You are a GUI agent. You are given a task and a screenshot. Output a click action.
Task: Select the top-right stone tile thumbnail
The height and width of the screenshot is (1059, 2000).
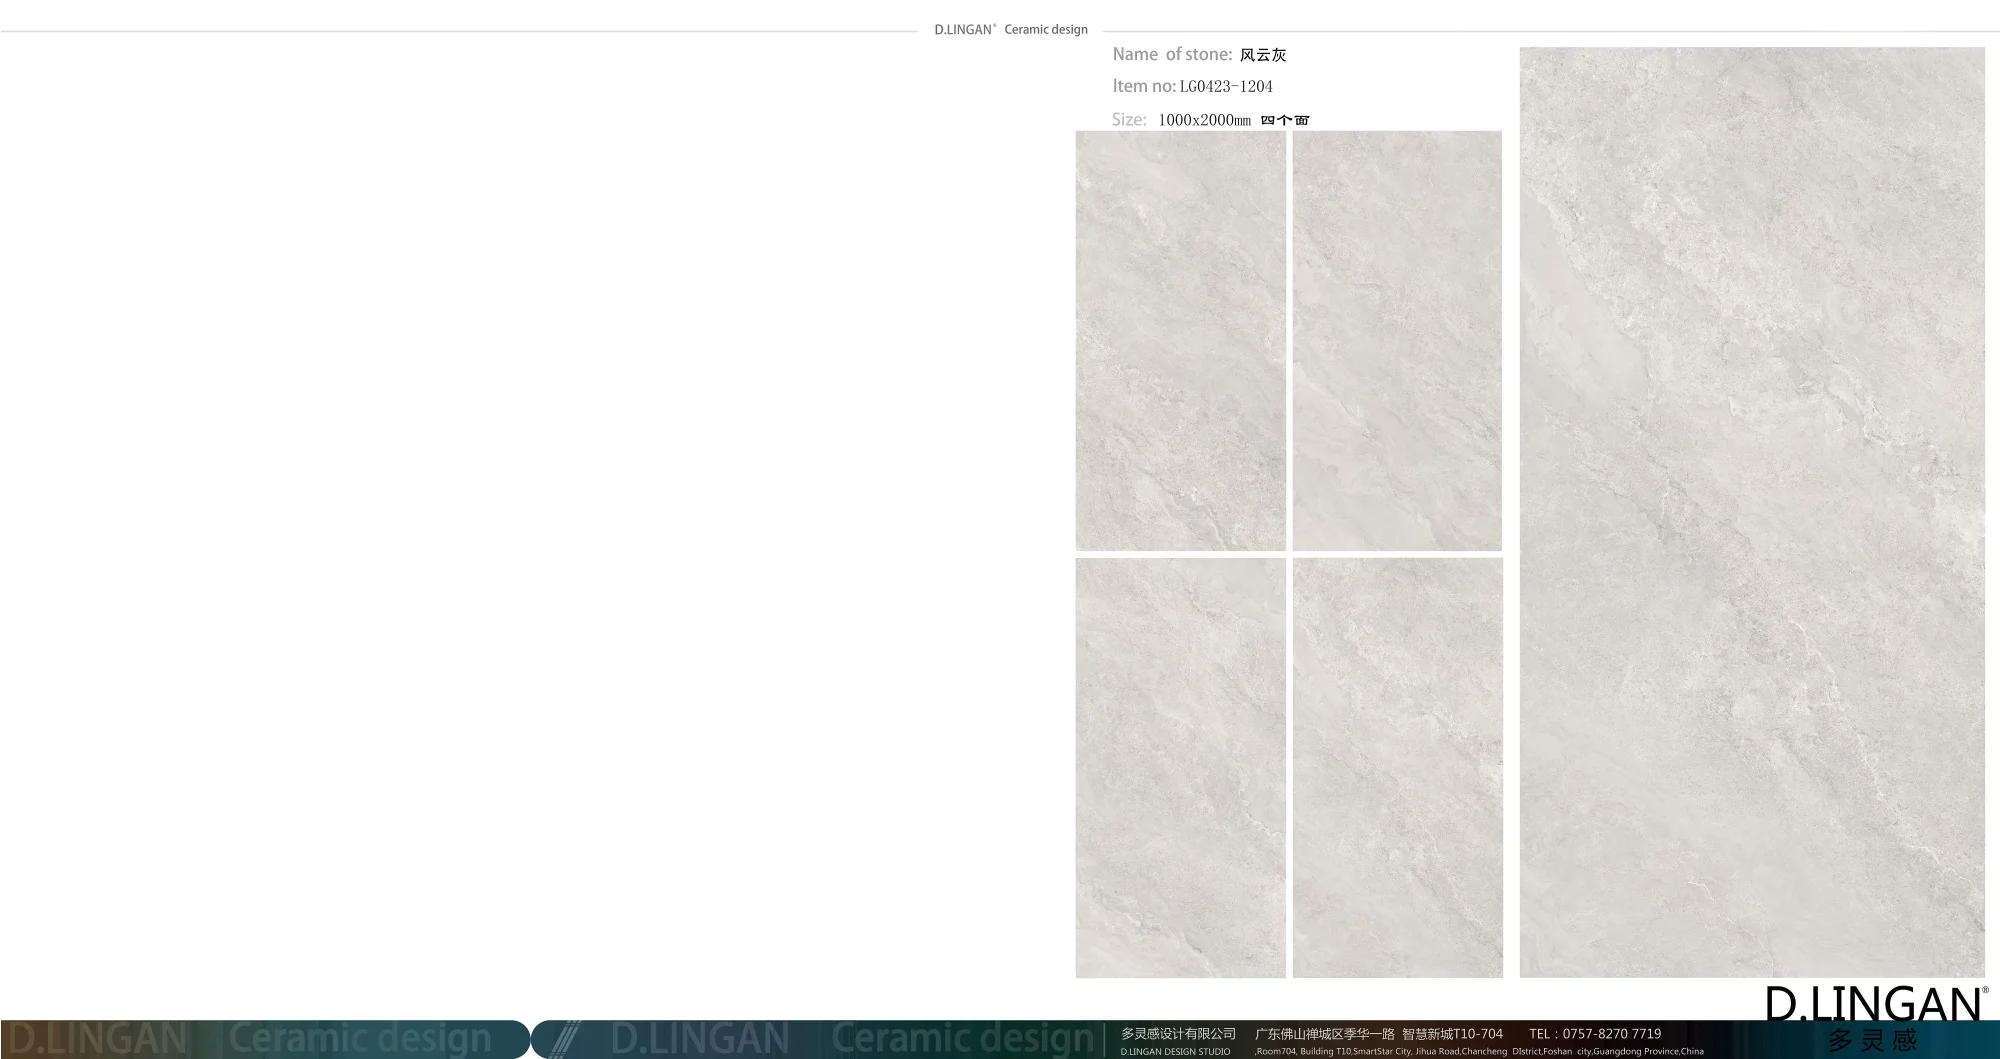(1397, 340)
